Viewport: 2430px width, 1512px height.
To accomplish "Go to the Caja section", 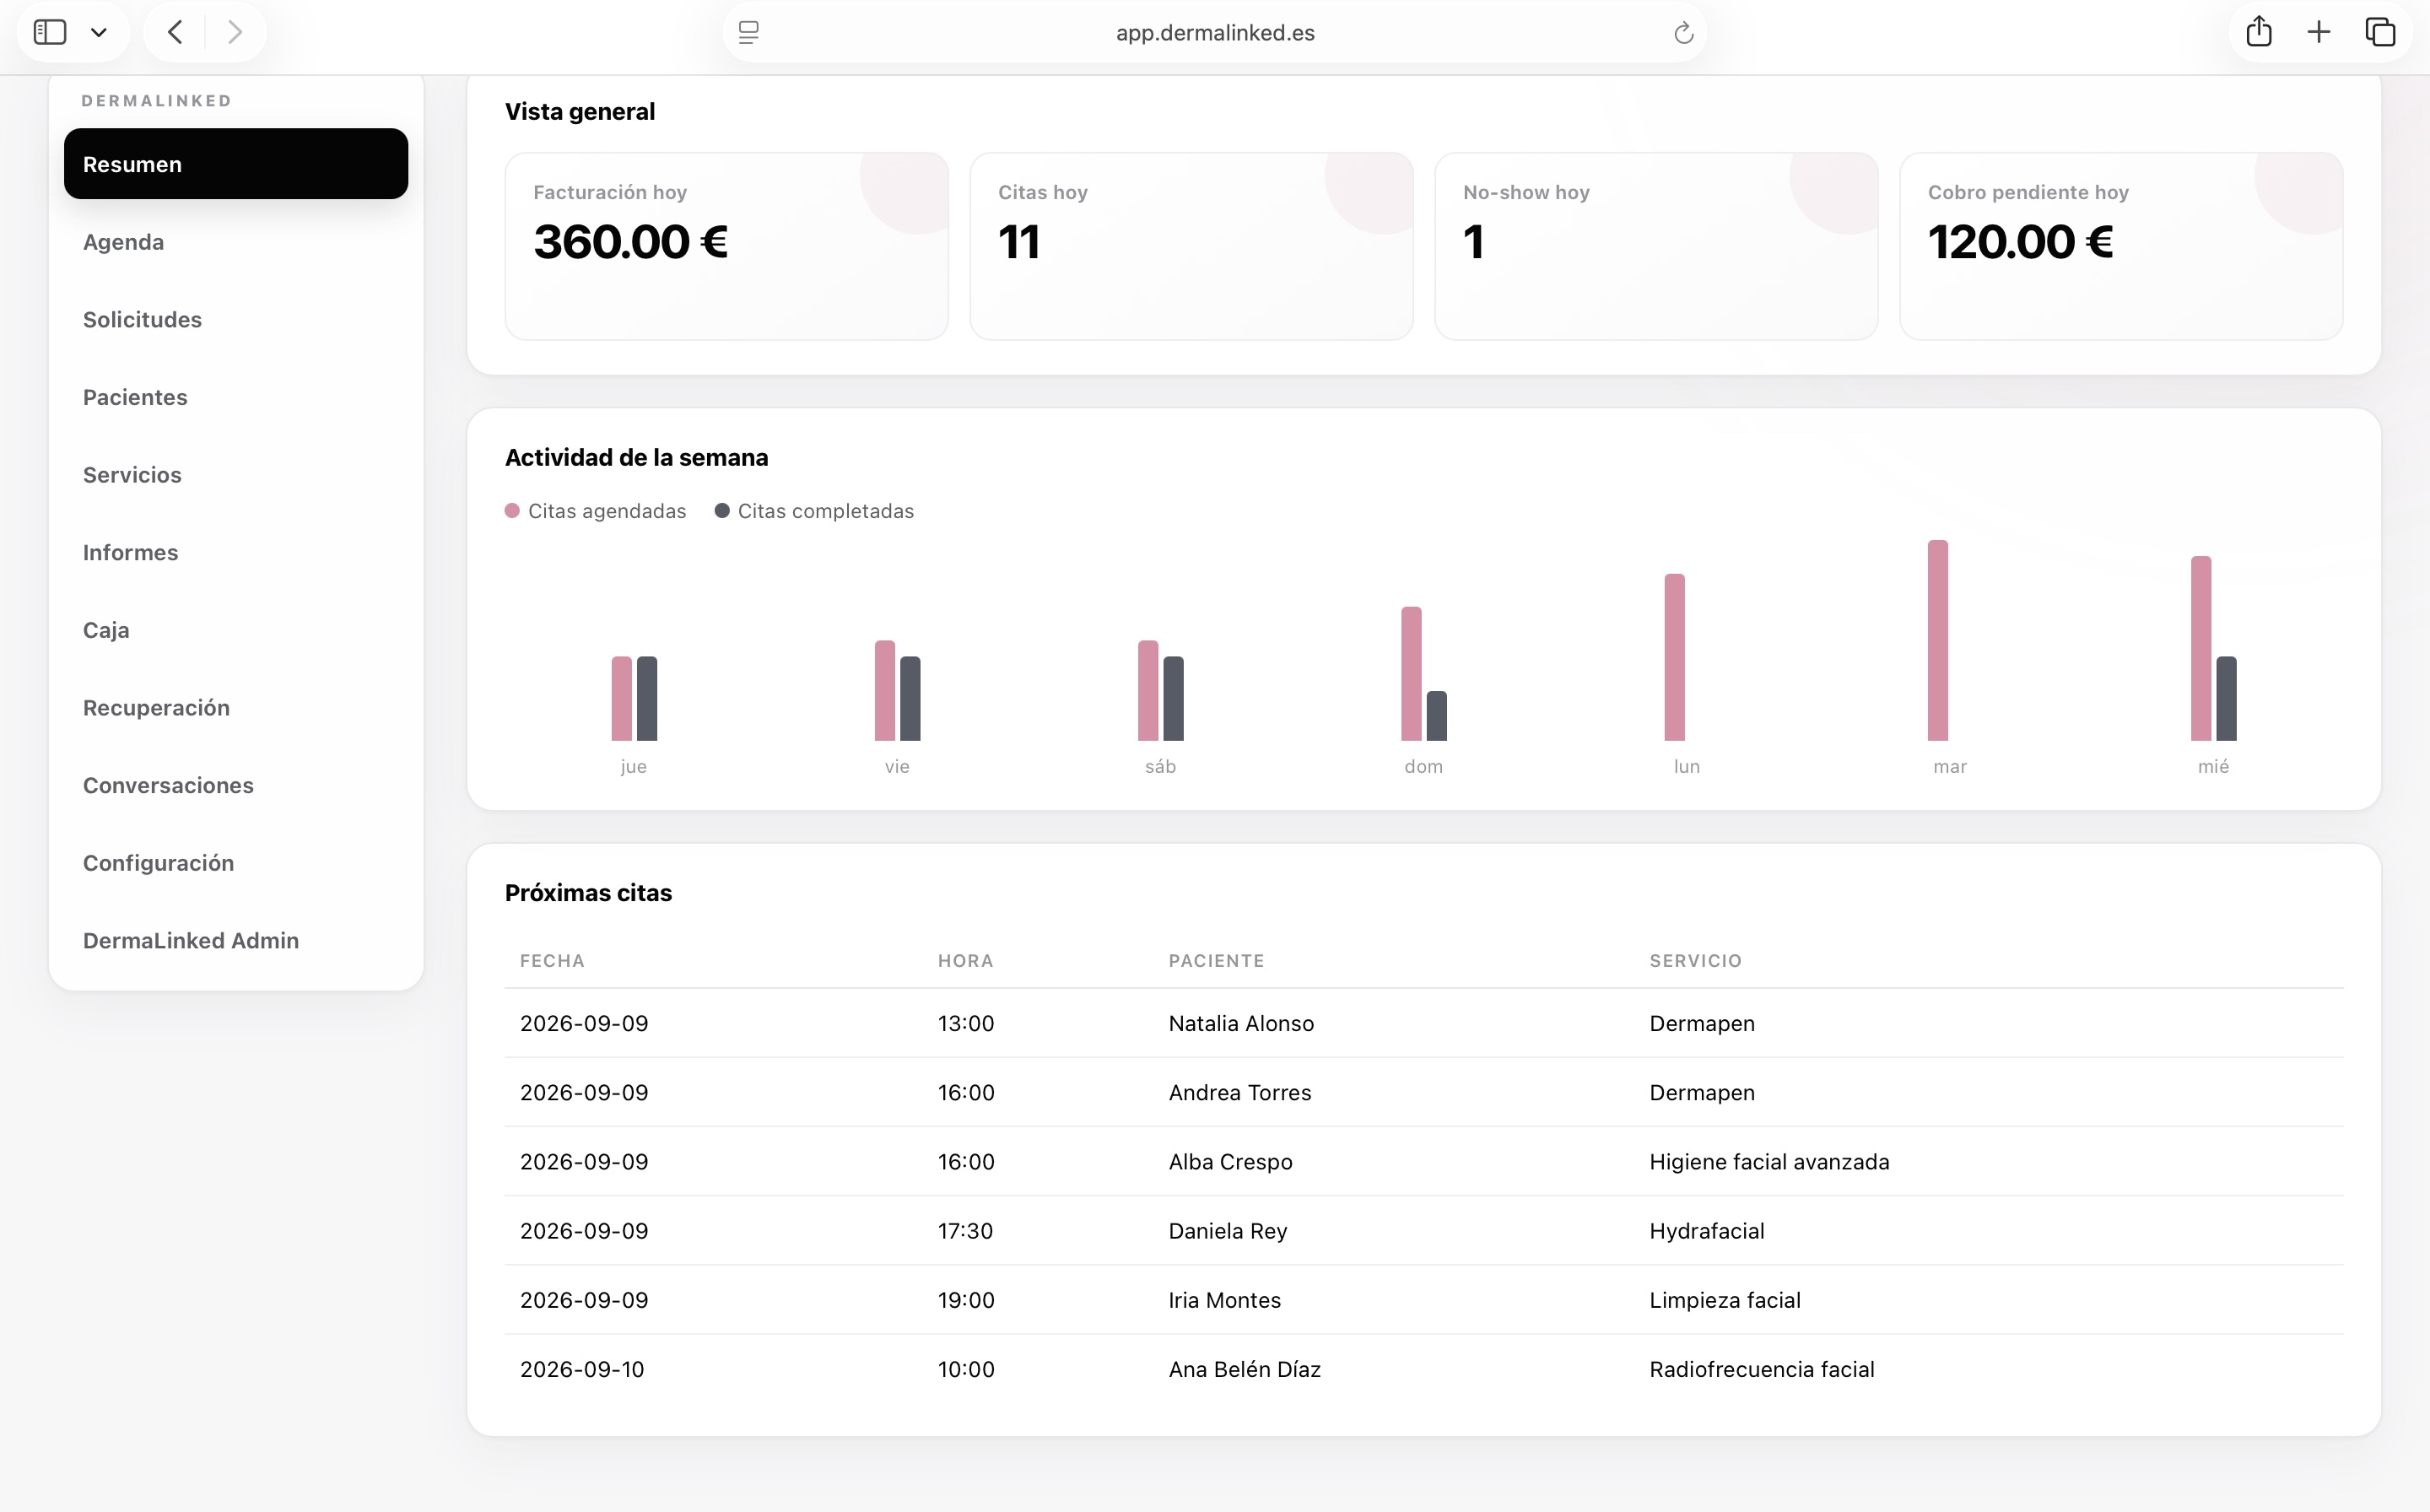I will (106, 630).
